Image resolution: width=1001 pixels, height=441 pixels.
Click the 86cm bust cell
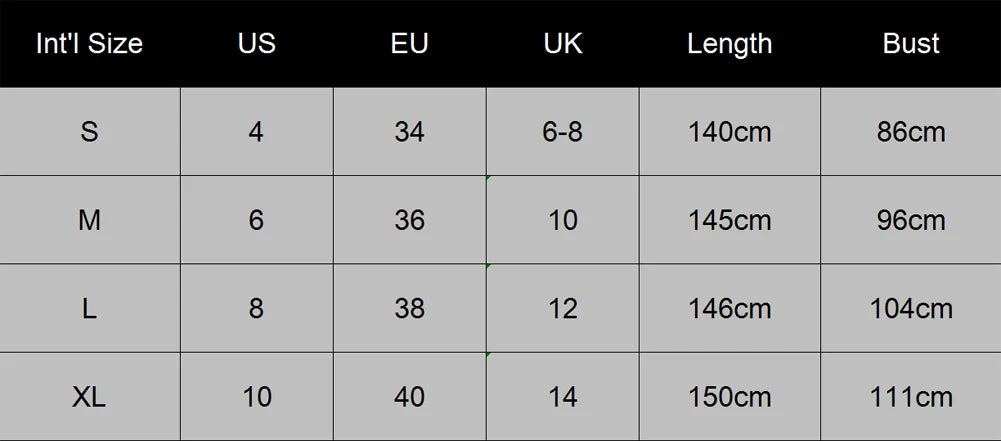(x=911, y=131)
